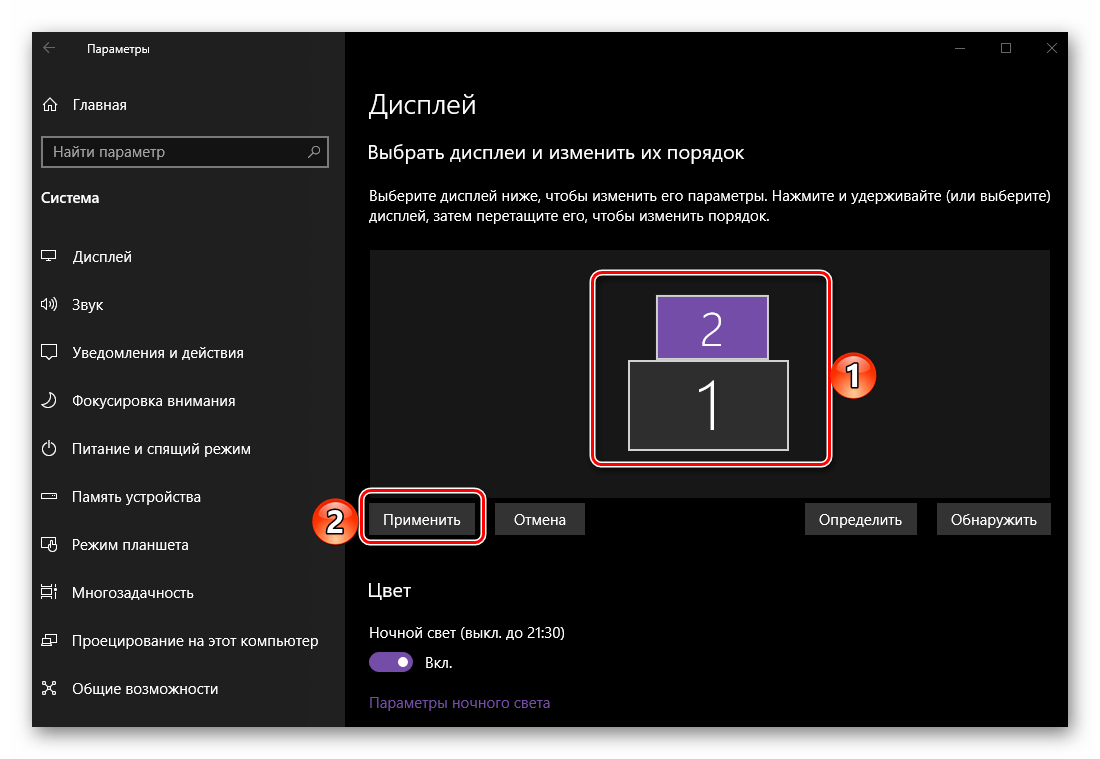Image resolution: width=1100 pixels, height=759 pixels.
Task: Select display 2 in the arrangement
Action: tap(711, 327)
